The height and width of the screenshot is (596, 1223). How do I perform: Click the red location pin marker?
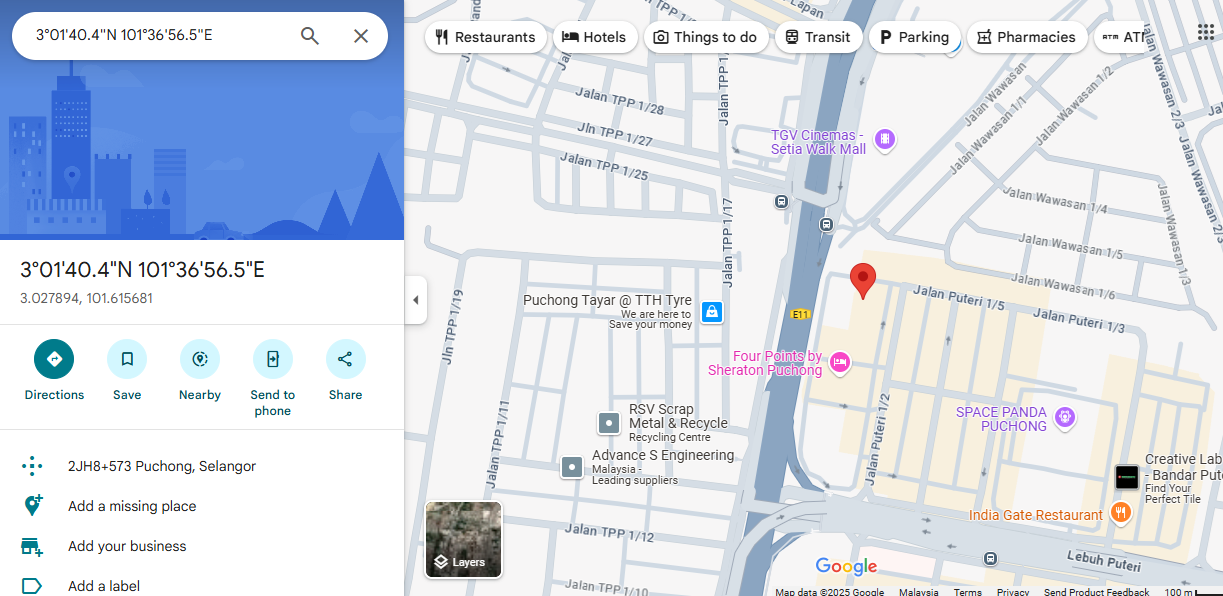862,281
